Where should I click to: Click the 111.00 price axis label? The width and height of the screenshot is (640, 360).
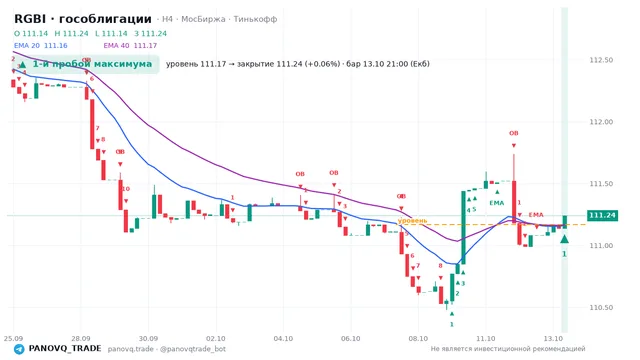(601, 245)
